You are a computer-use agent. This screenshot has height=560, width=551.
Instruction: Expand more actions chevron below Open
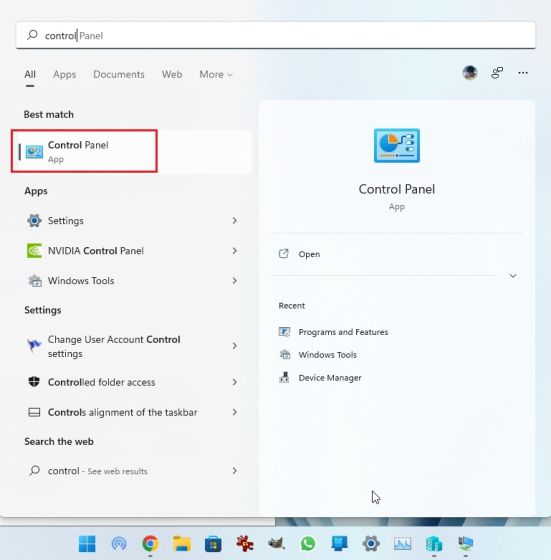(513, 276)
